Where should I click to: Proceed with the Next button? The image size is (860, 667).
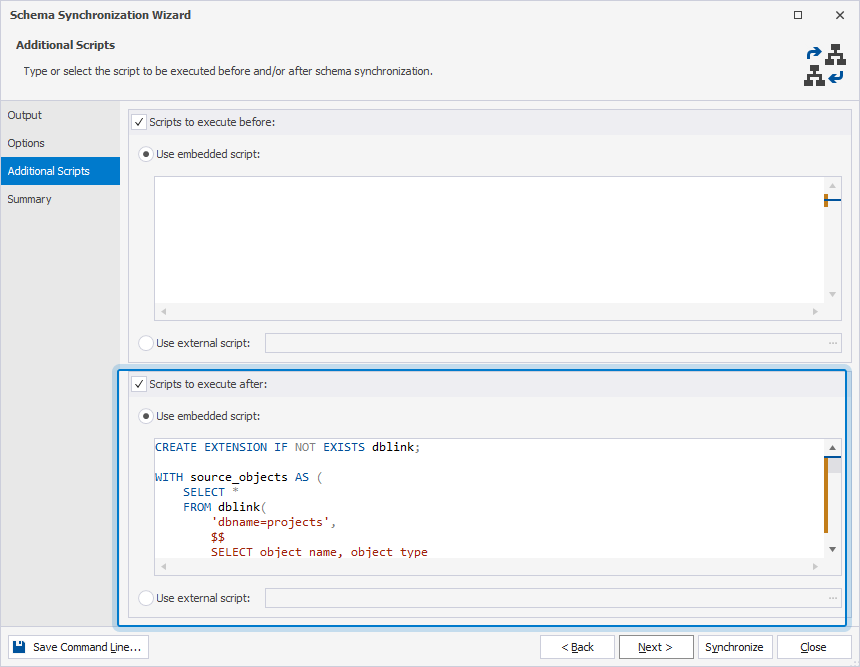(x=656, y=647)
